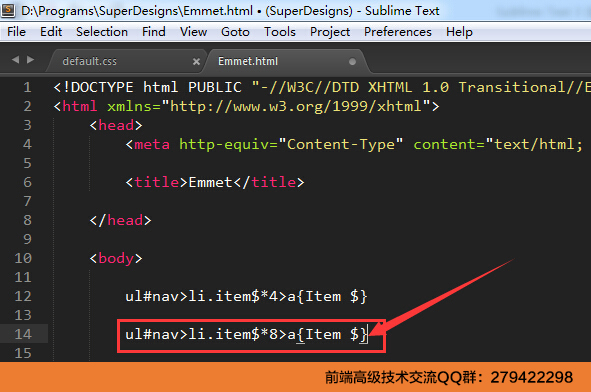Close the default.css tab
This screenshot has width=591, height=392.
(196, 61)
